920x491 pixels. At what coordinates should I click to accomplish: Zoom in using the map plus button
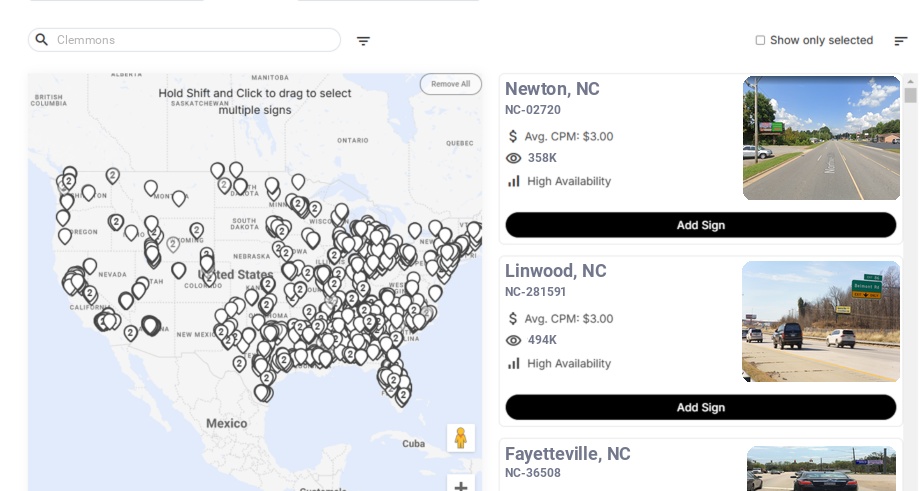tap(461, 485)
